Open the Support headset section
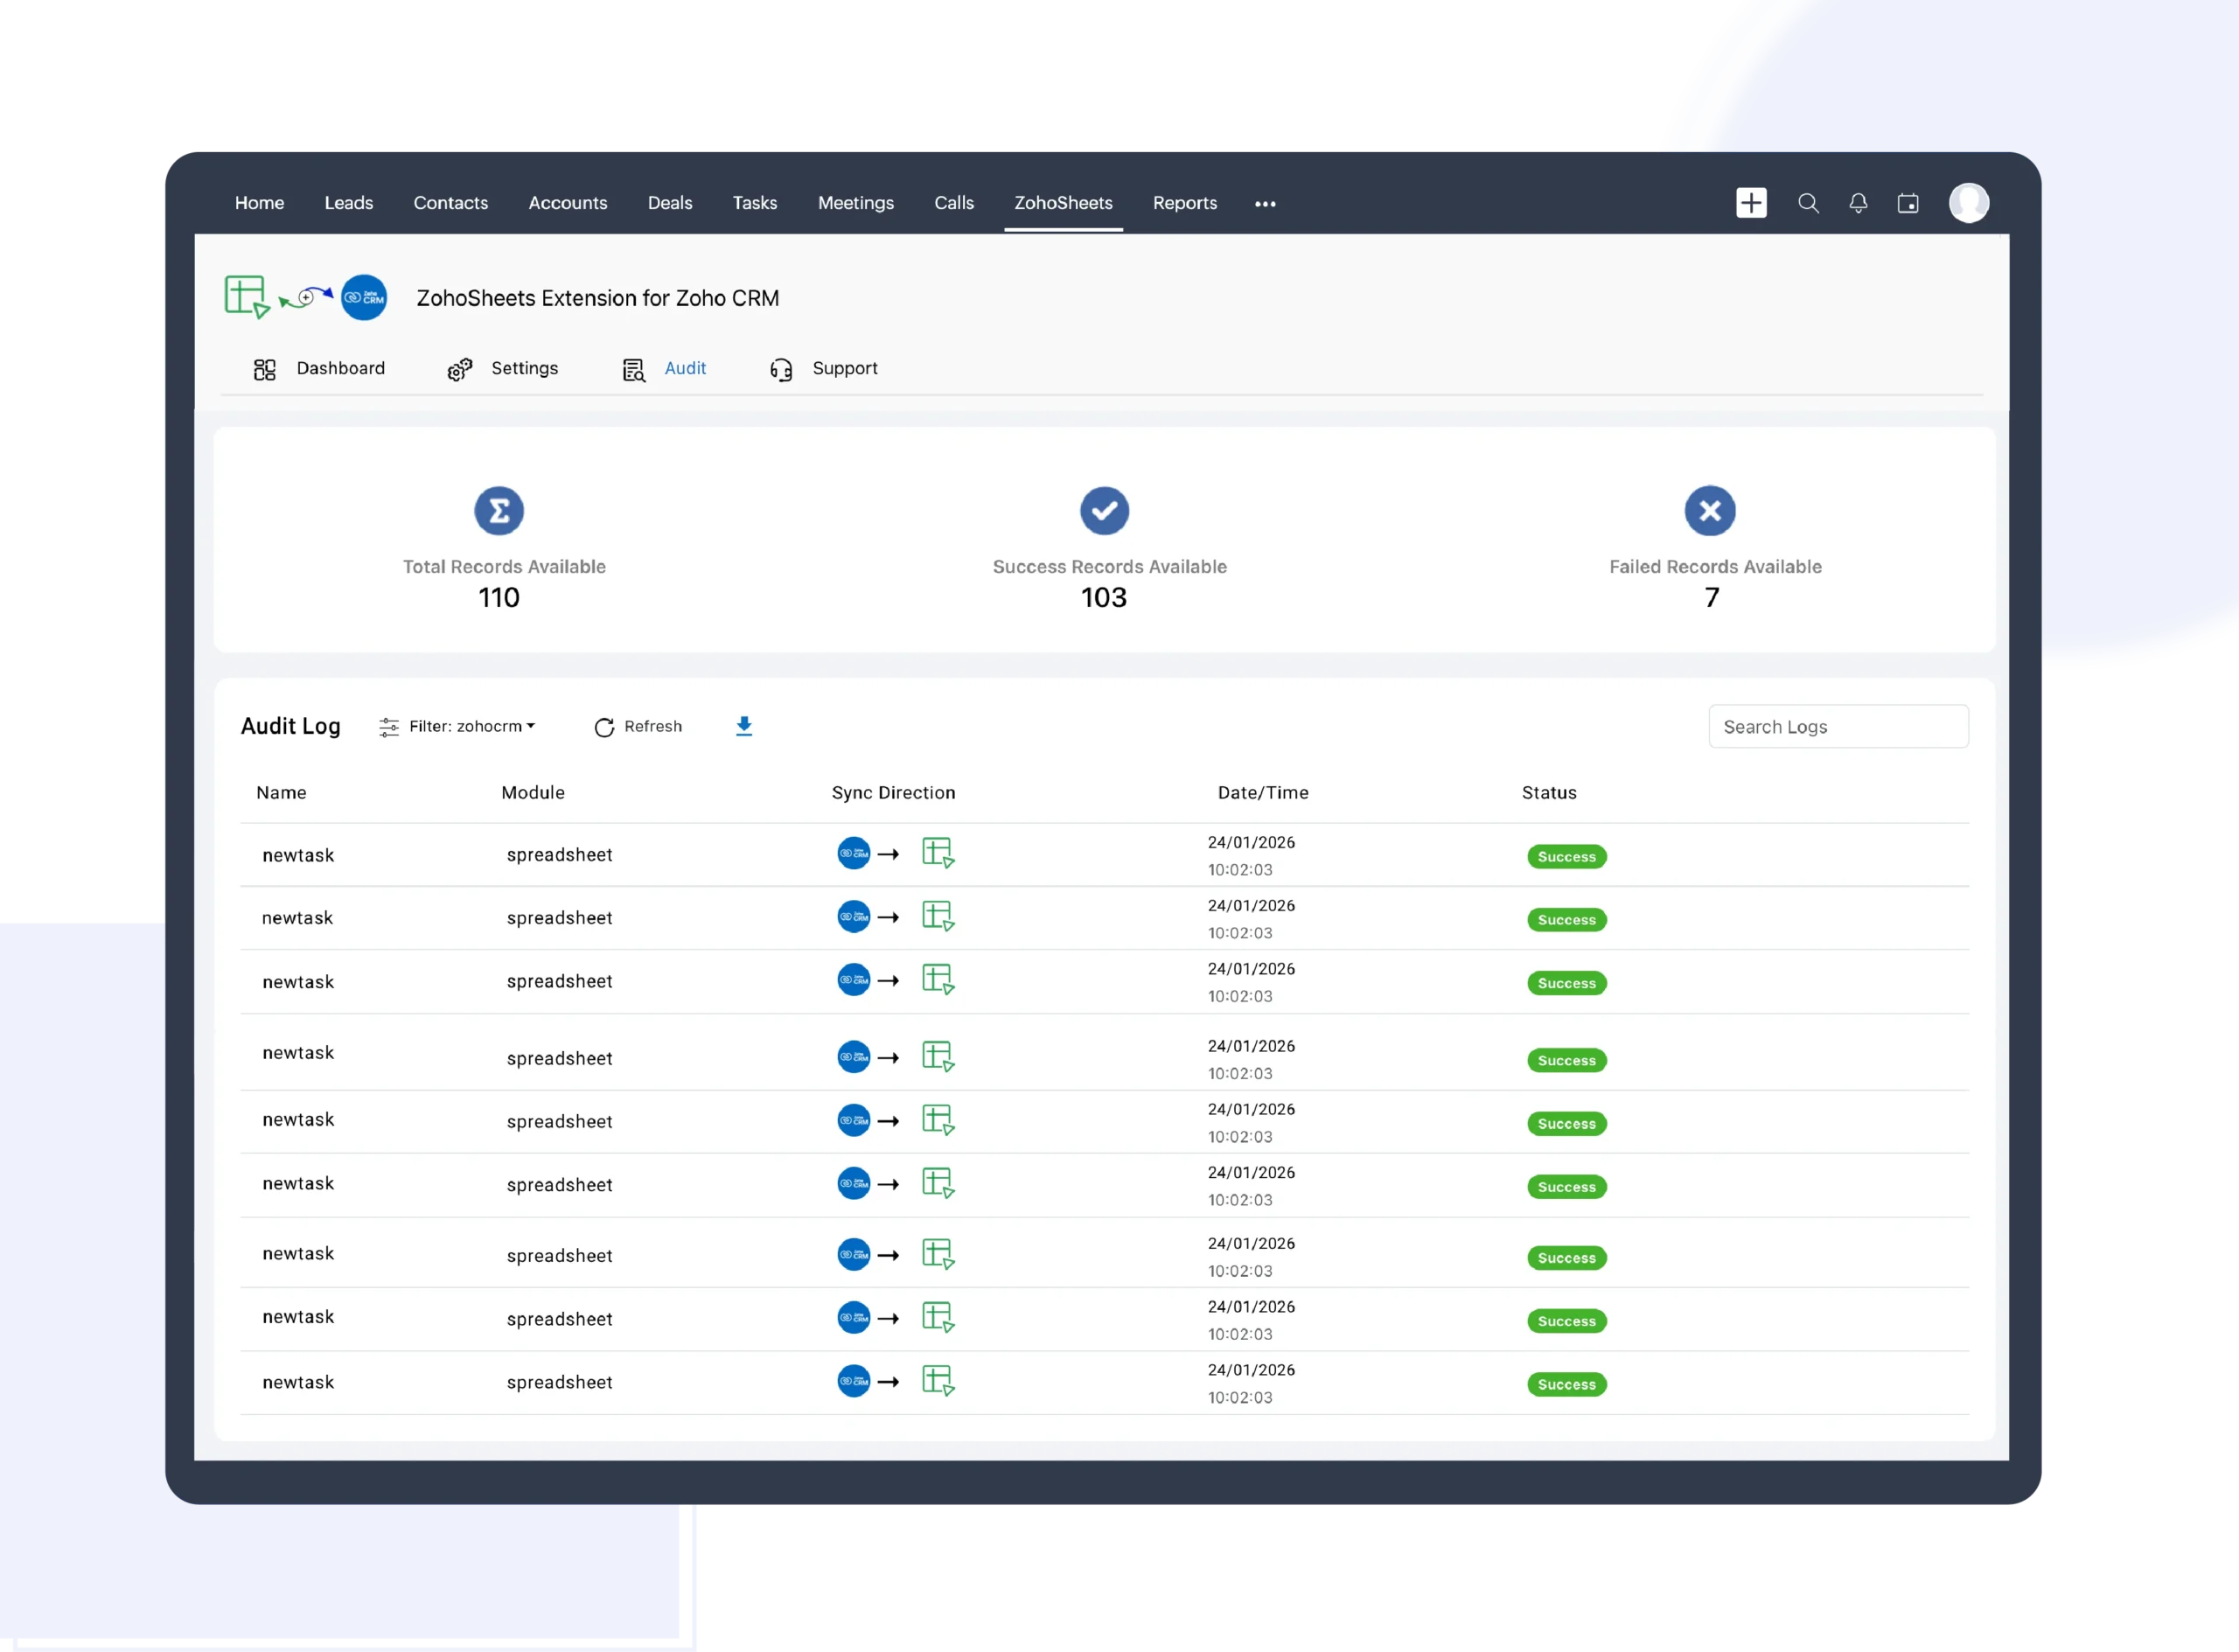 click(844, 368)
